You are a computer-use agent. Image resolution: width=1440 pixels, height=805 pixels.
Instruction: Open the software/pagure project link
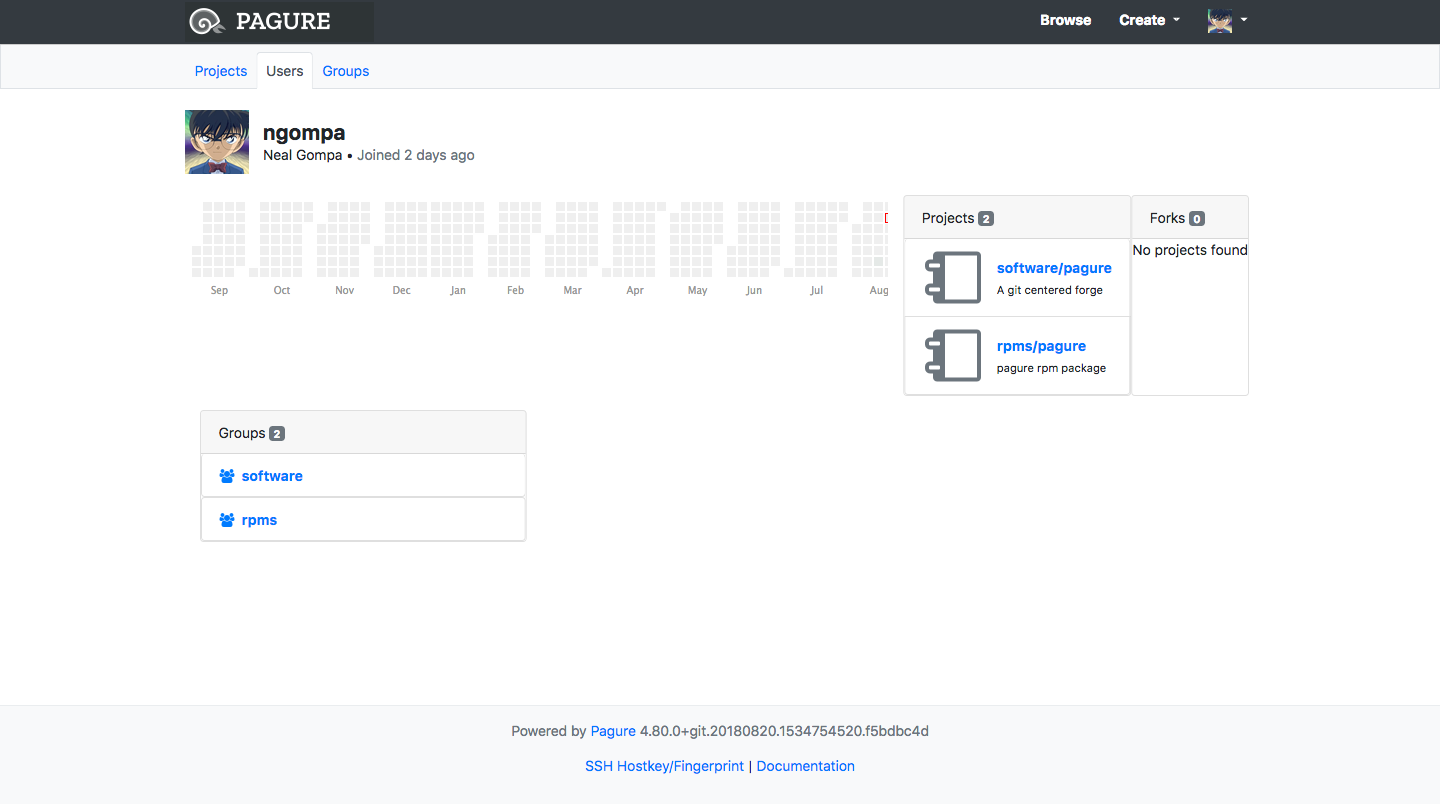(1054, 268)
